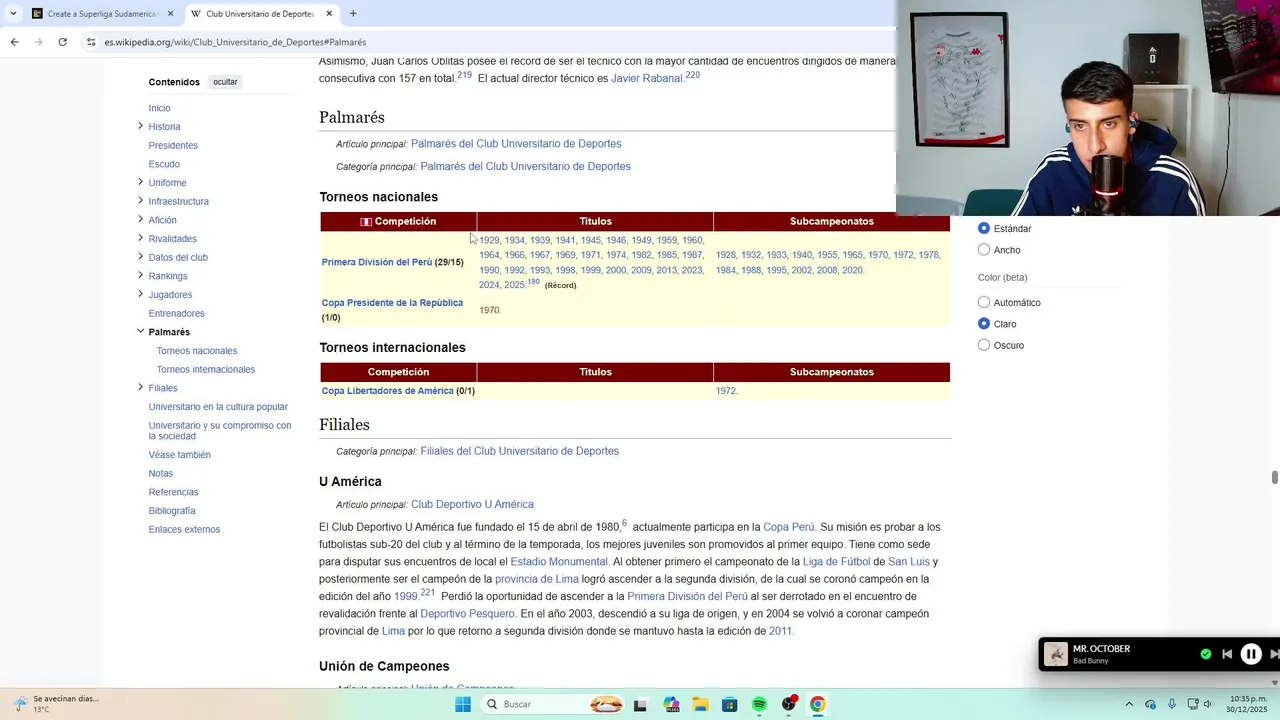This screenshot has height=720, width=1280.
Task: Open Google Chrome from the taskbar
Action: [818, 704]
